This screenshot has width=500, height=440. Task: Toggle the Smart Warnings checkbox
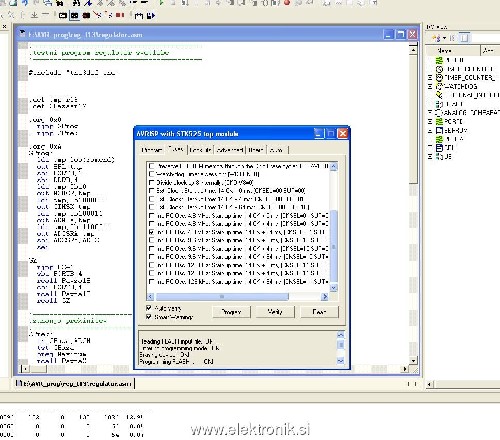[x=149, y=317]
